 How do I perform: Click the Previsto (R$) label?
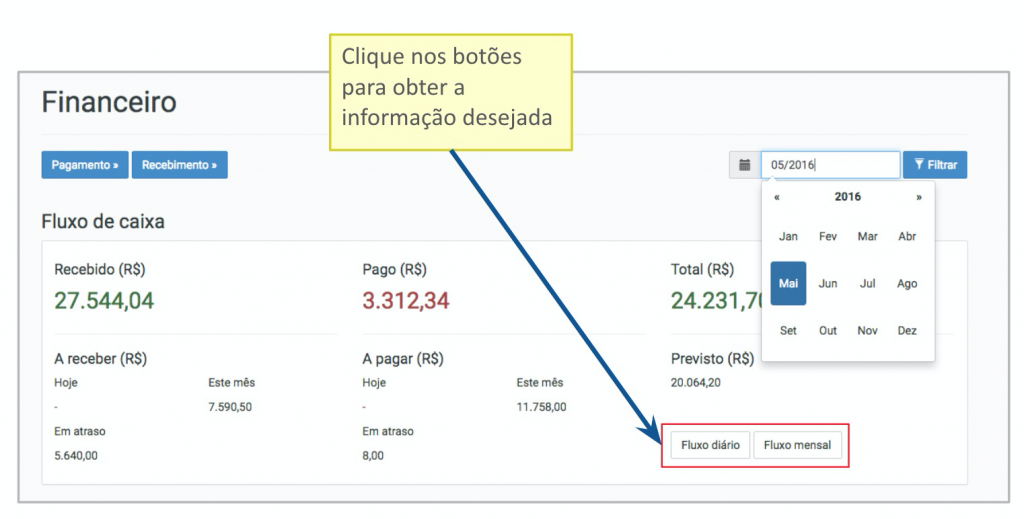tap(712, 358)
